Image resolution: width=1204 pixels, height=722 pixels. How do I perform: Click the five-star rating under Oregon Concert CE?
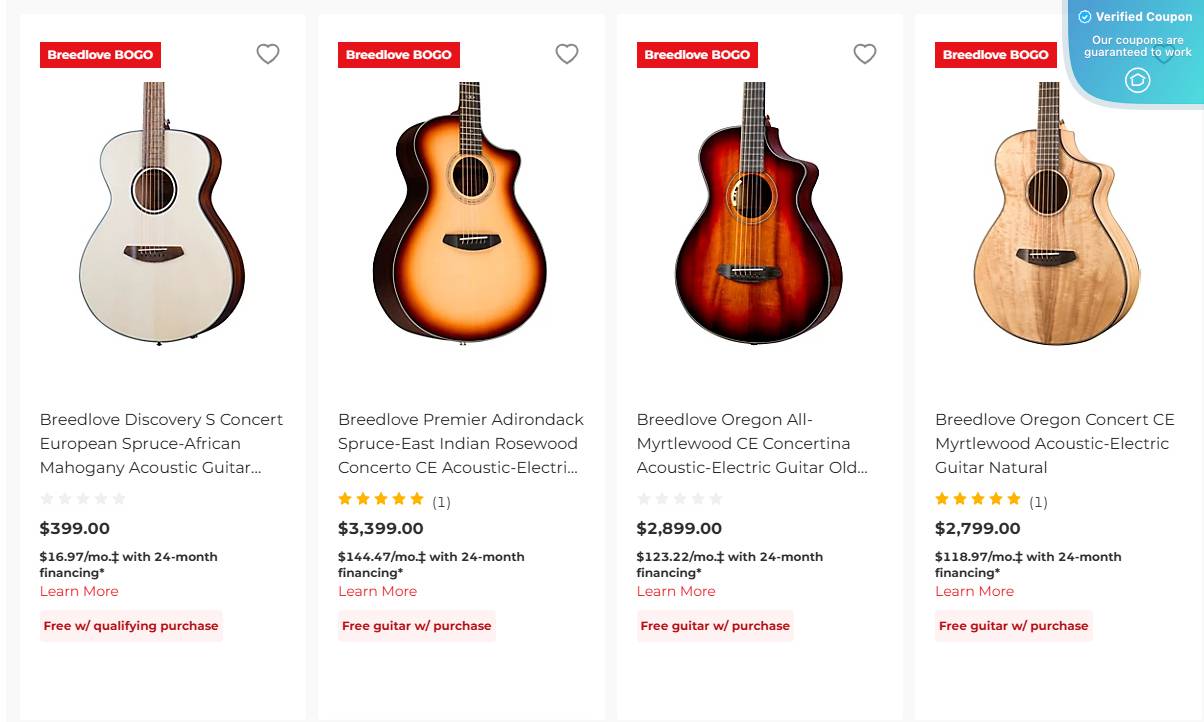click(979, 498)
